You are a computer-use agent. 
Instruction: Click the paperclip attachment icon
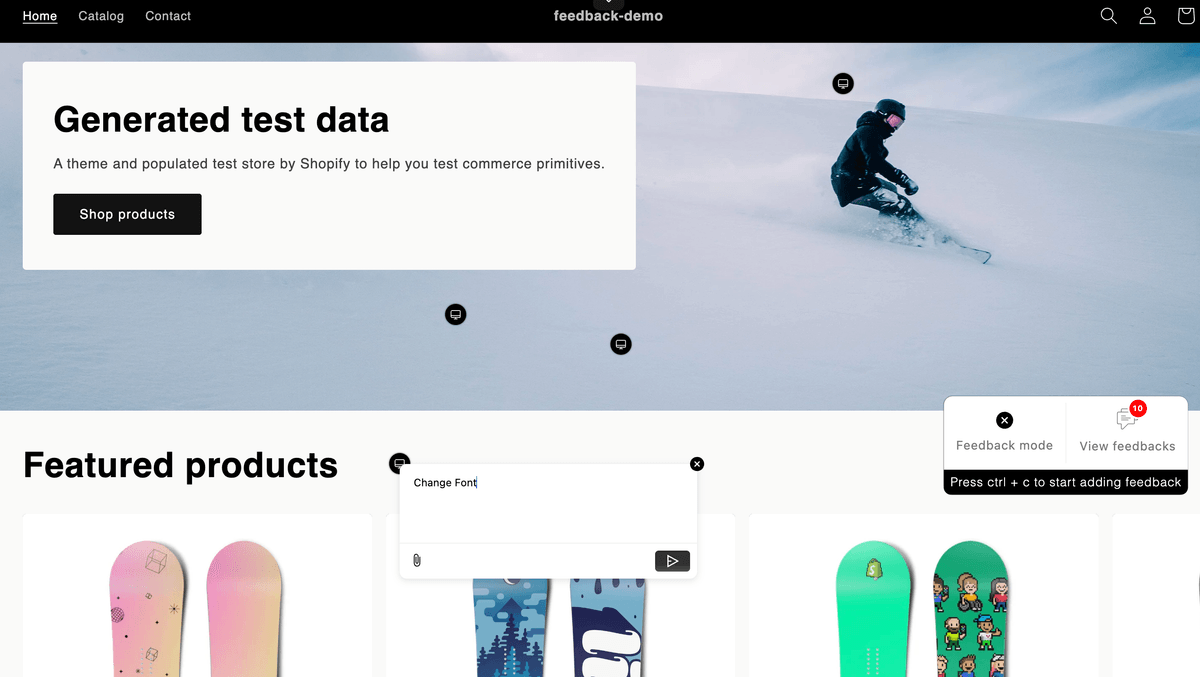pos(417,560)
